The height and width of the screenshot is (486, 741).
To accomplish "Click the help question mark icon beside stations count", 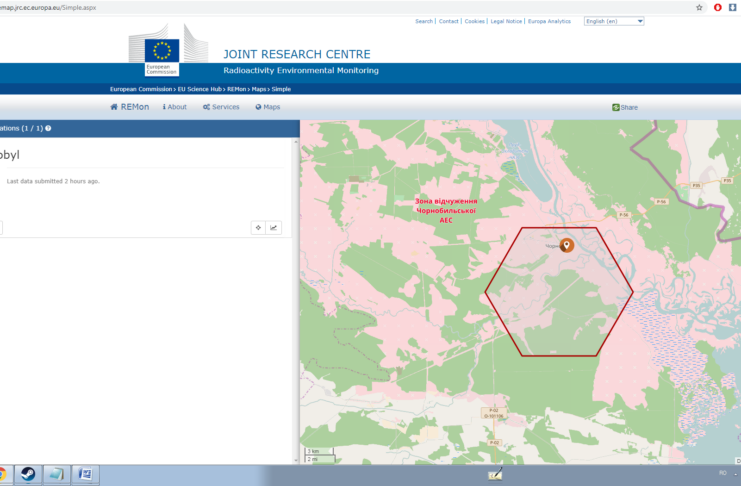I will coord(48,128).
